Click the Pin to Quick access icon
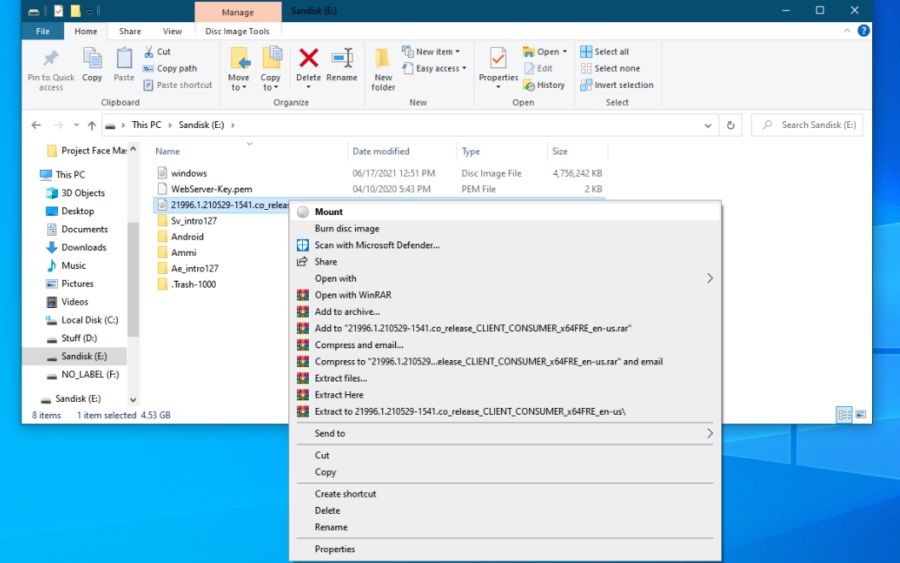The height and width of the screenshot is (563, 900). tap(50, 58)
